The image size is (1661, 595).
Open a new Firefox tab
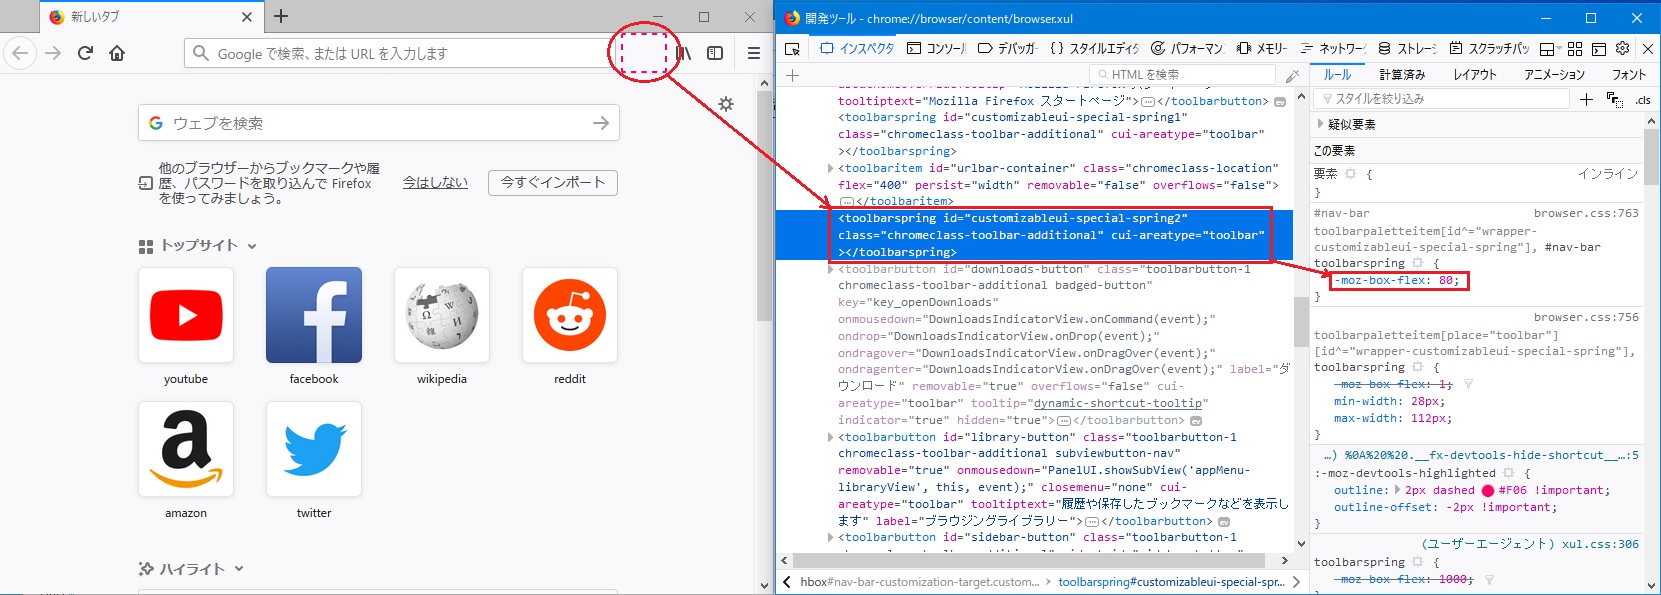pyautogui.click(x=281, y=16)
